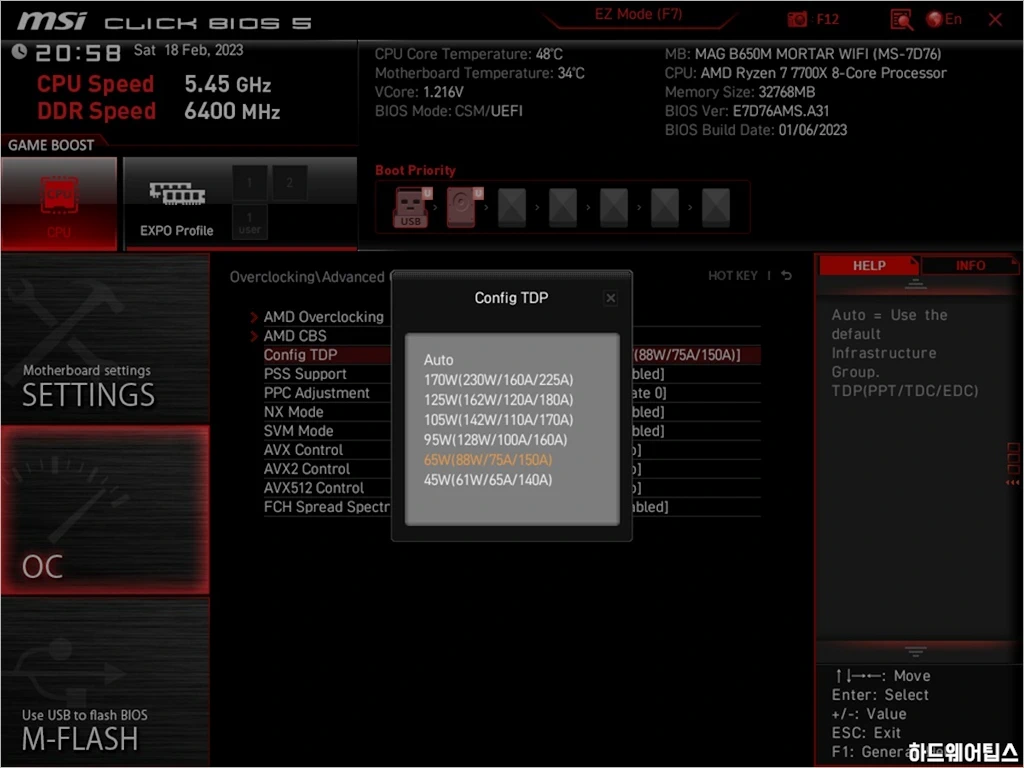The image size is (1024, 768).
Task: Click the sixth boot priority slot
Action: [x=665, y=207]
